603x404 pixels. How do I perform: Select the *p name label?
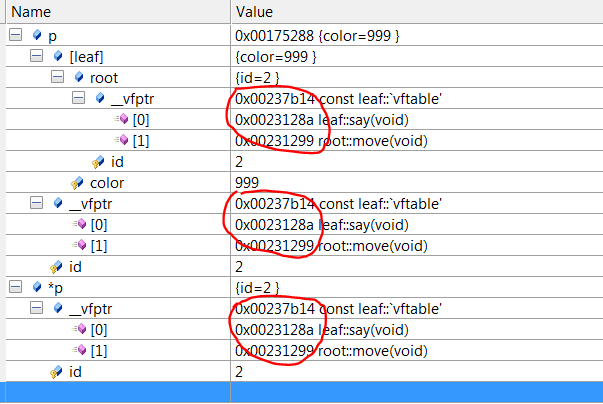[x=55, y=288]
